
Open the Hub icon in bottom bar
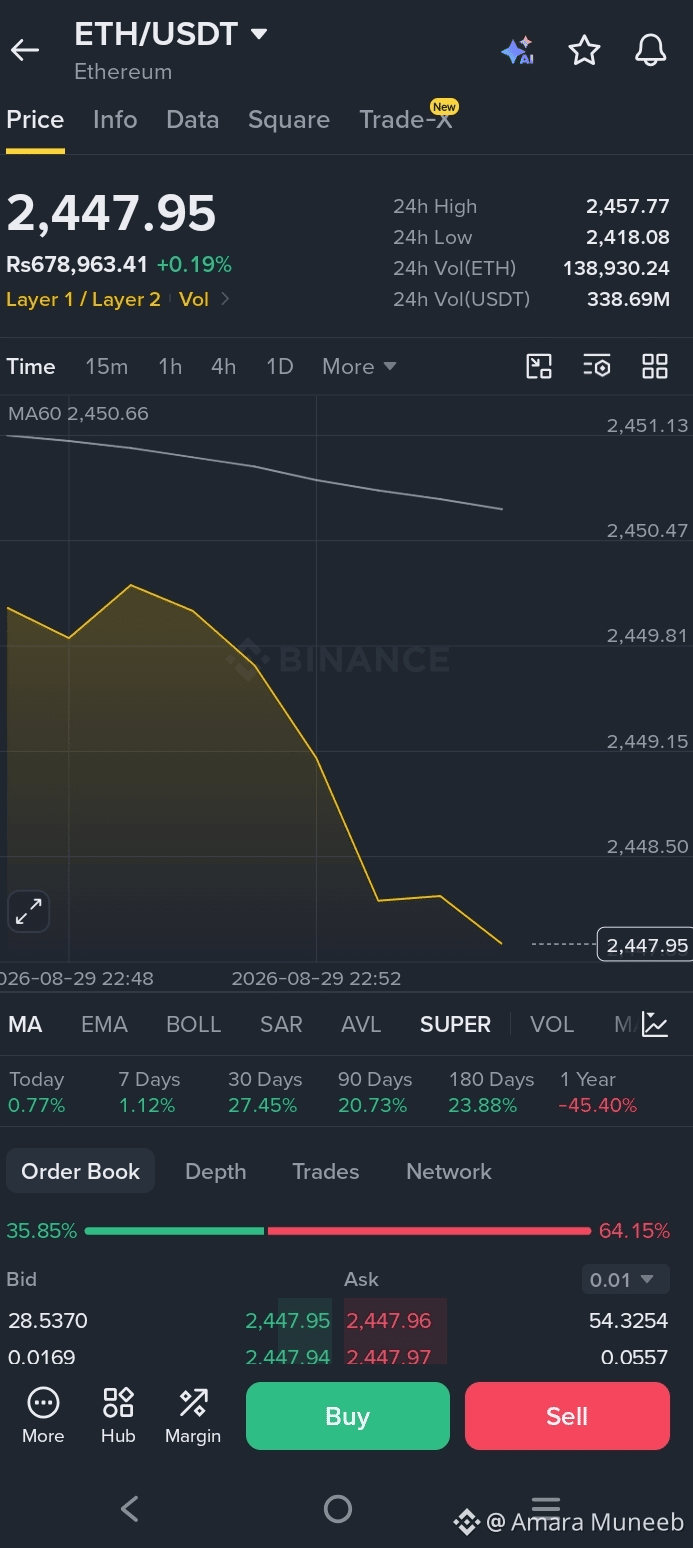click(118, 1415)
